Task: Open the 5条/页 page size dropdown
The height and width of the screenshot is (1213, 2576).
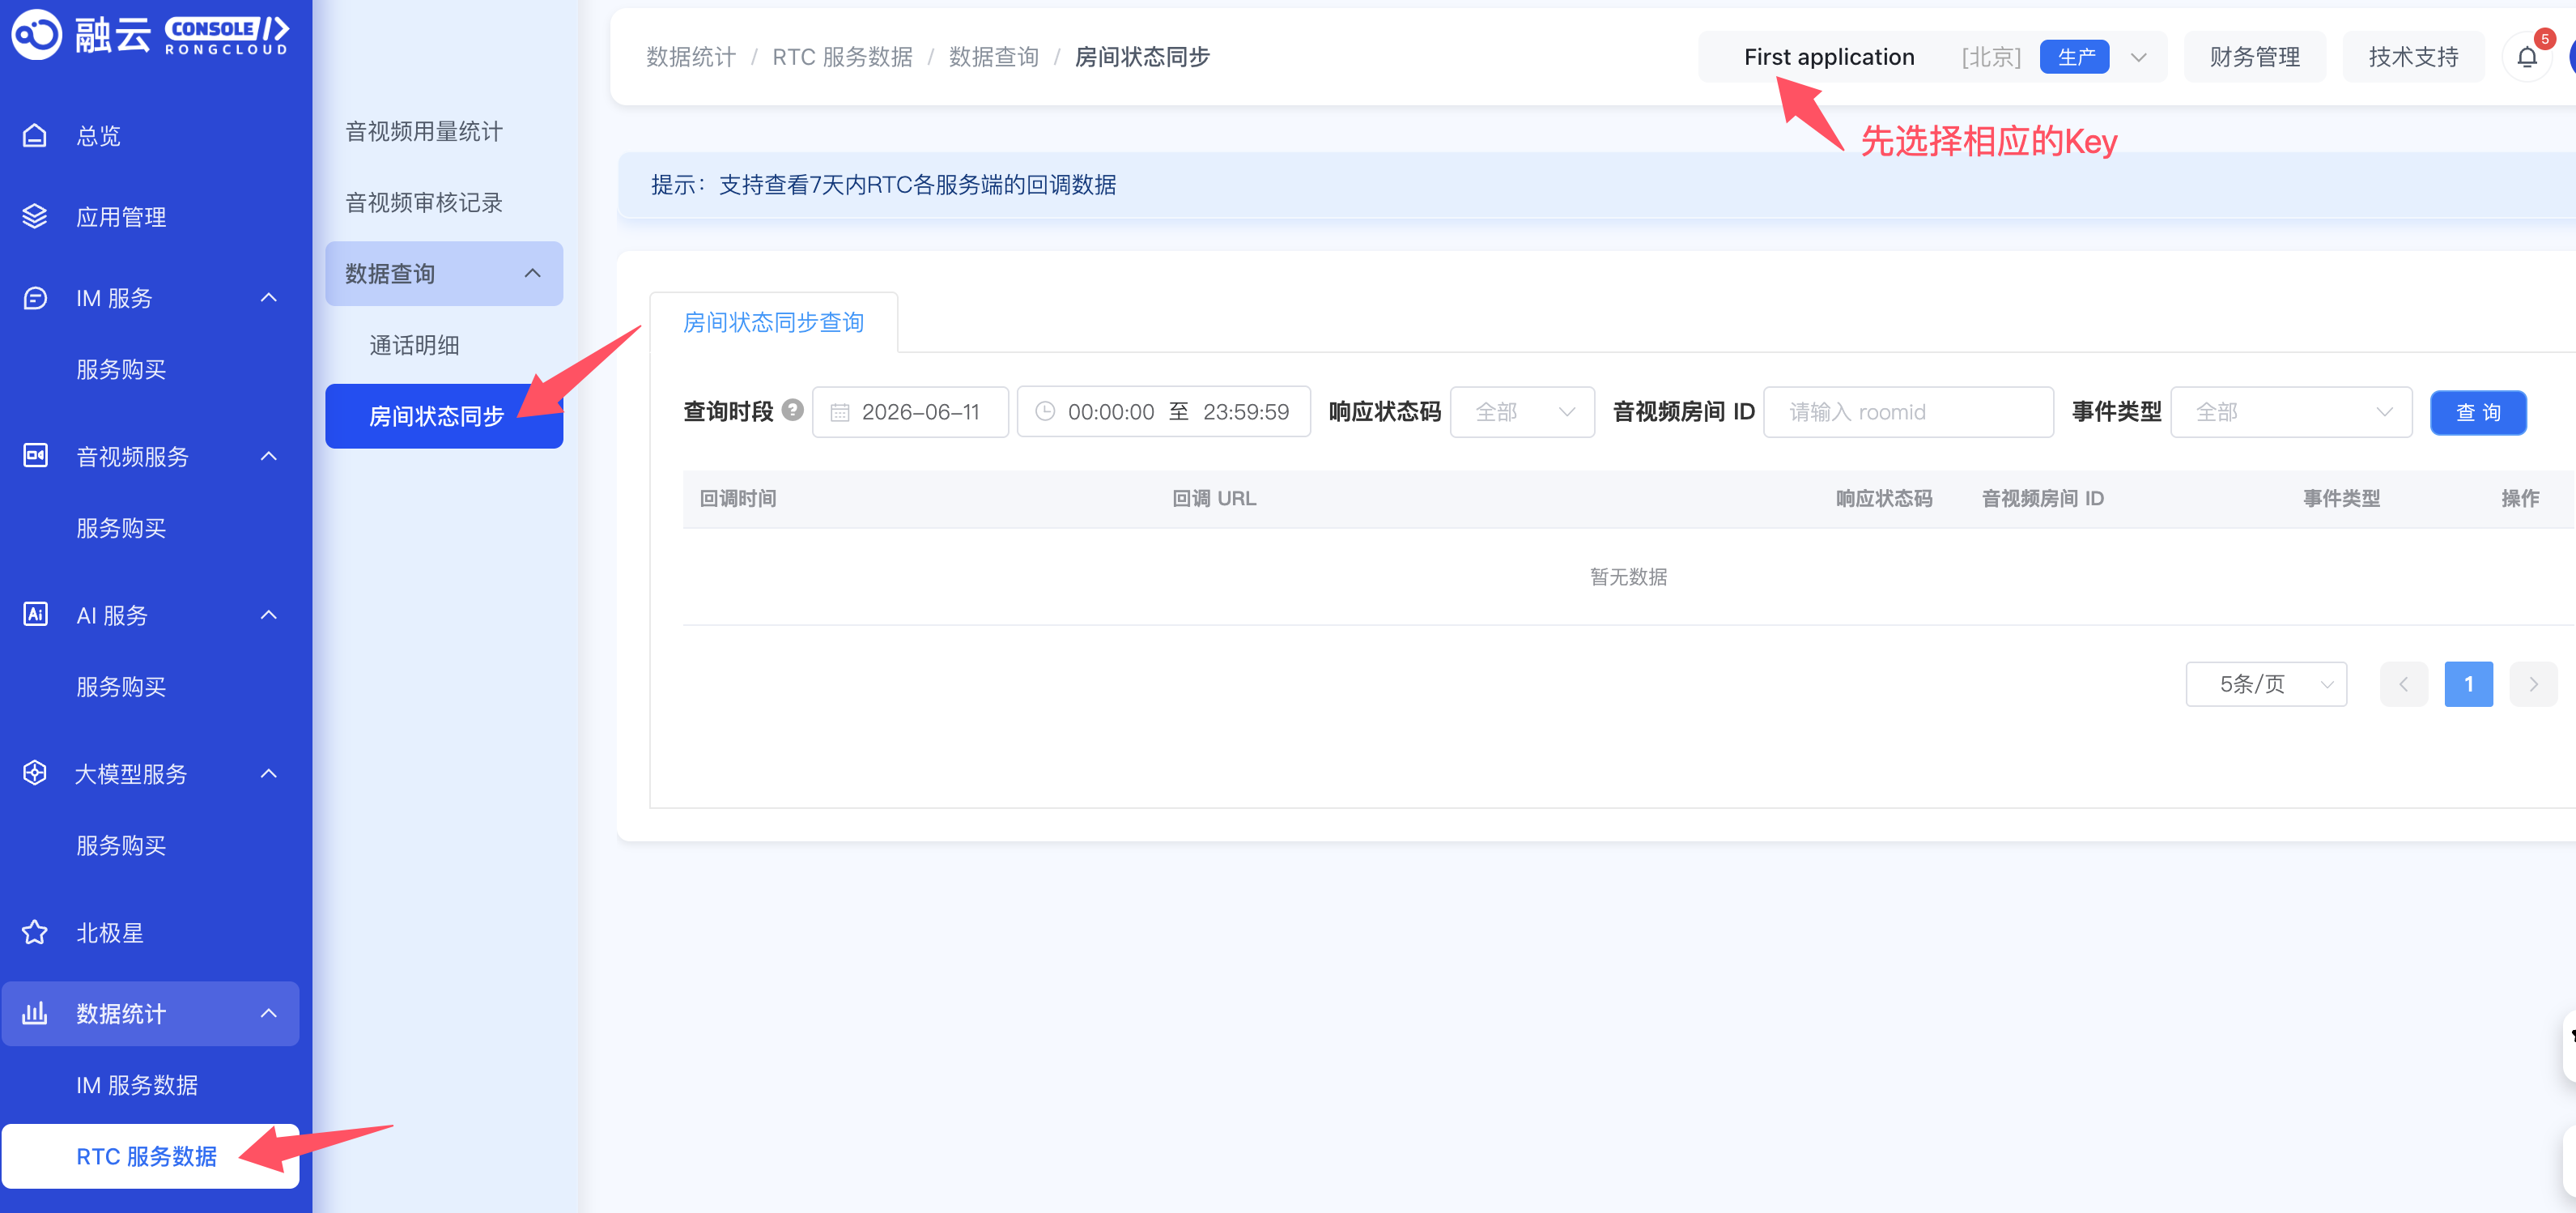Action: [2266, 684]
